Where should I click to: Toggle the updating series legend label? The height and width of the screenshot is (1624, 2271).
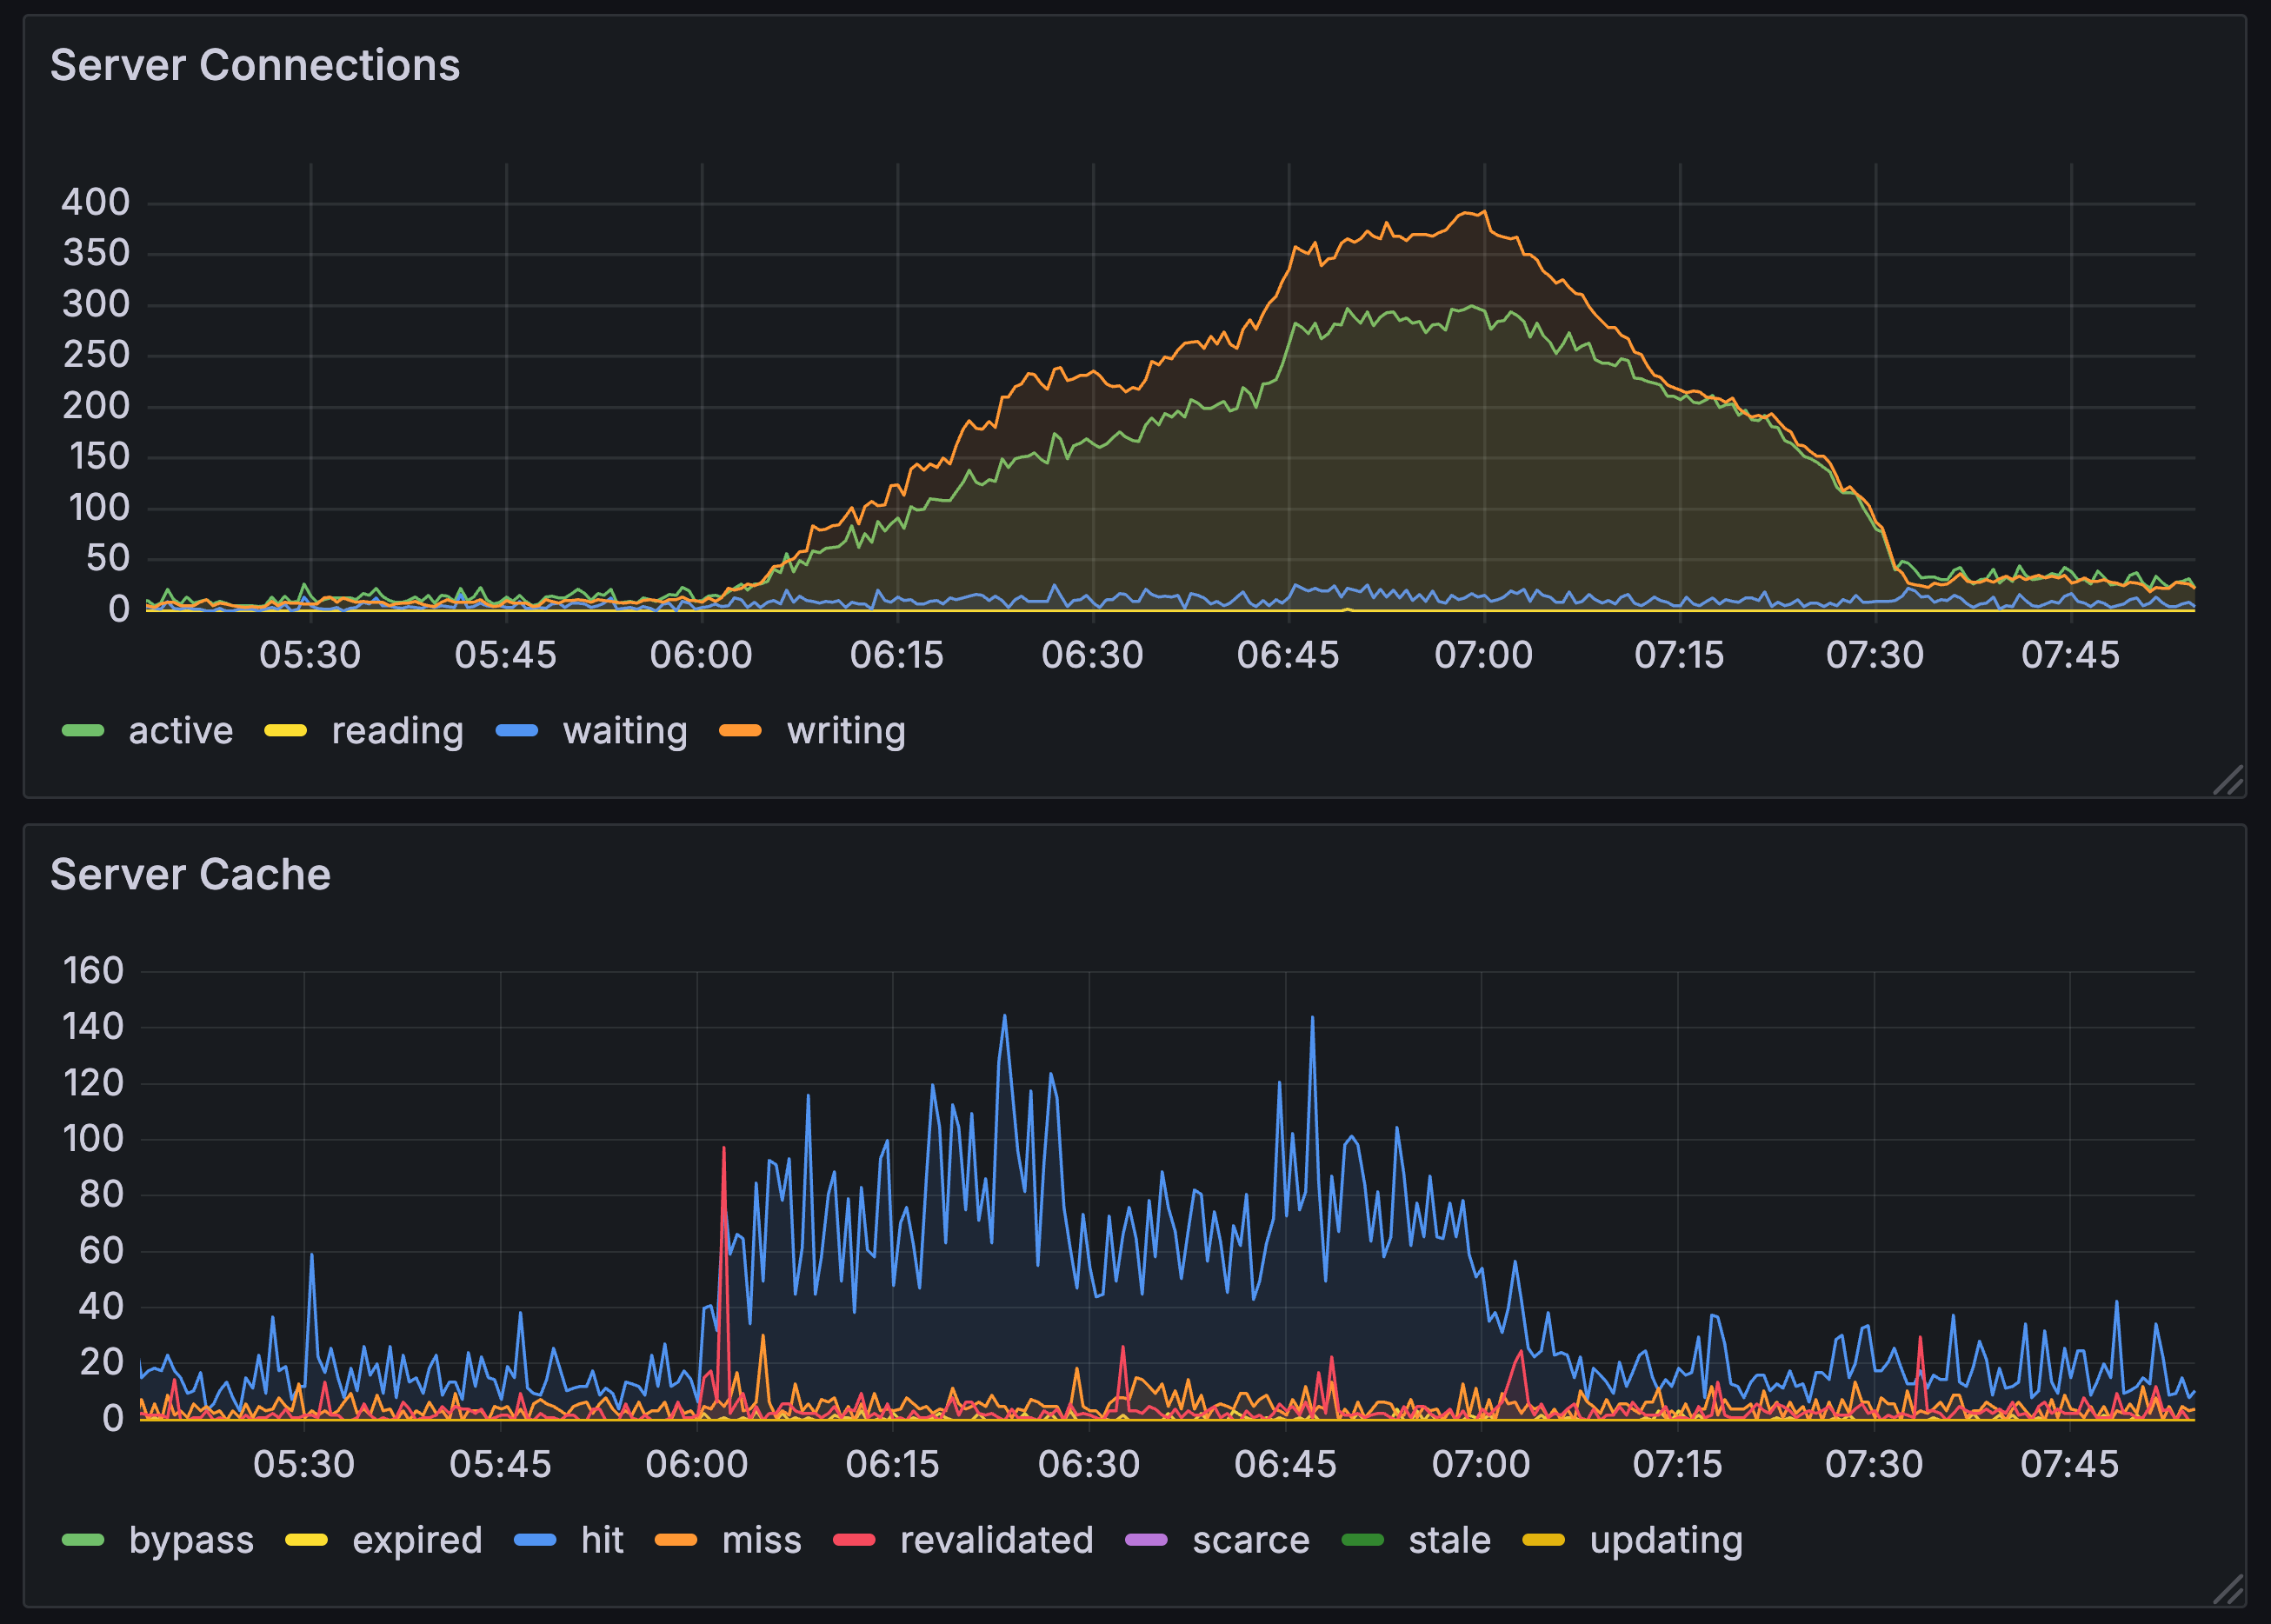[1666, 1540]
